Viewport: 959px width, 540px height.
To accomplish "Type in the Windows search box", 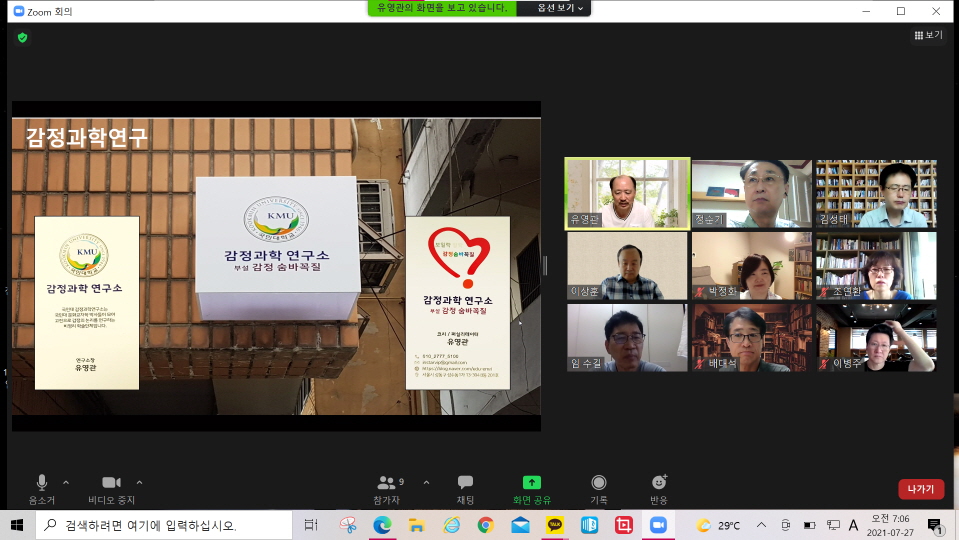I will [x=165, y=525].
